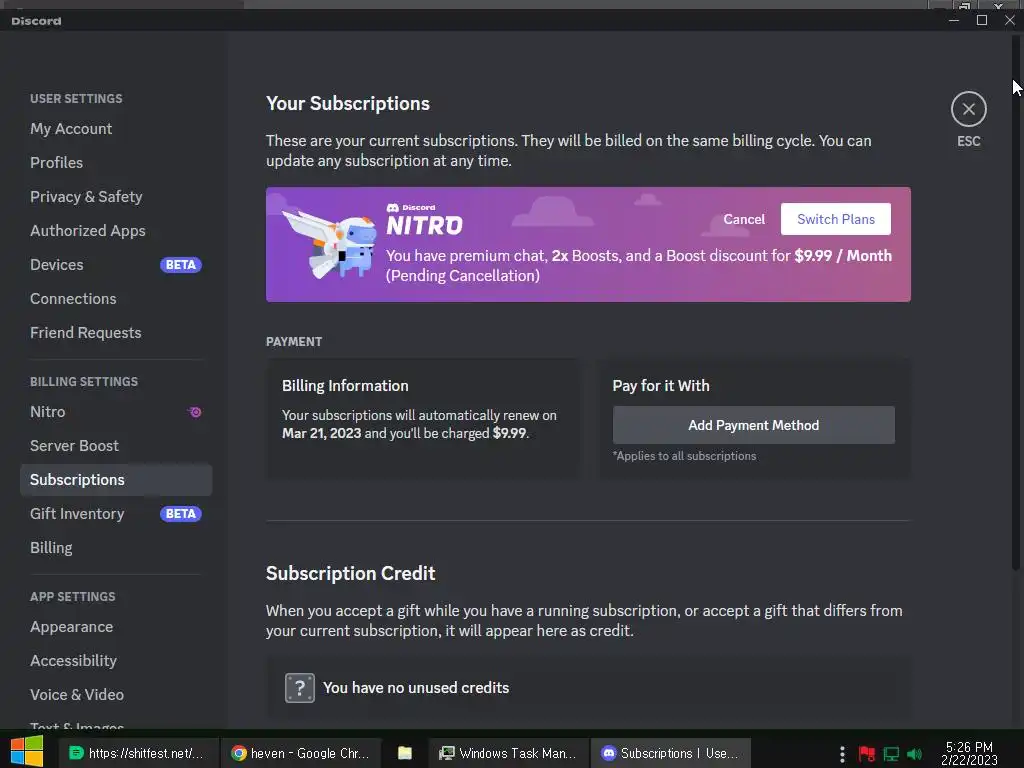The width and height of the screenshot is (1024, 768).
Task: Switch to shitfest.net taskbar window
Action: coord(137,753)
